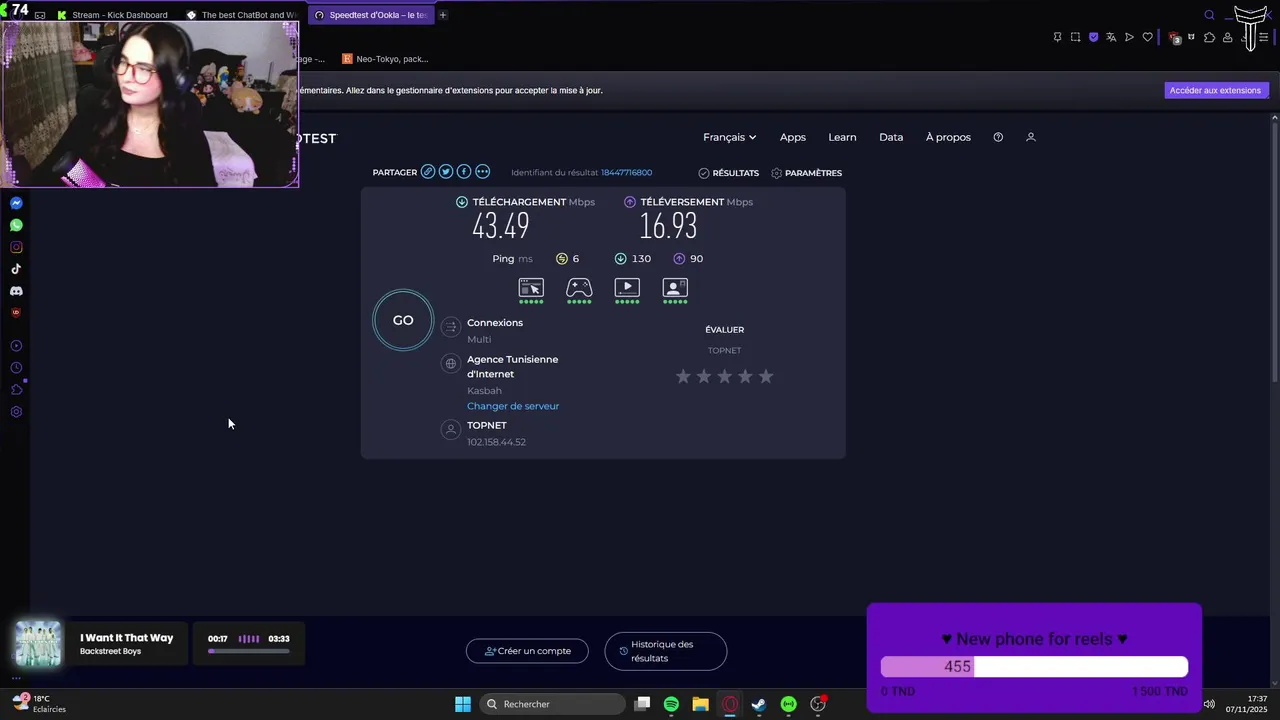Click the pin icon in the toolbar
1280x720 pixels.
(1057, 37)
